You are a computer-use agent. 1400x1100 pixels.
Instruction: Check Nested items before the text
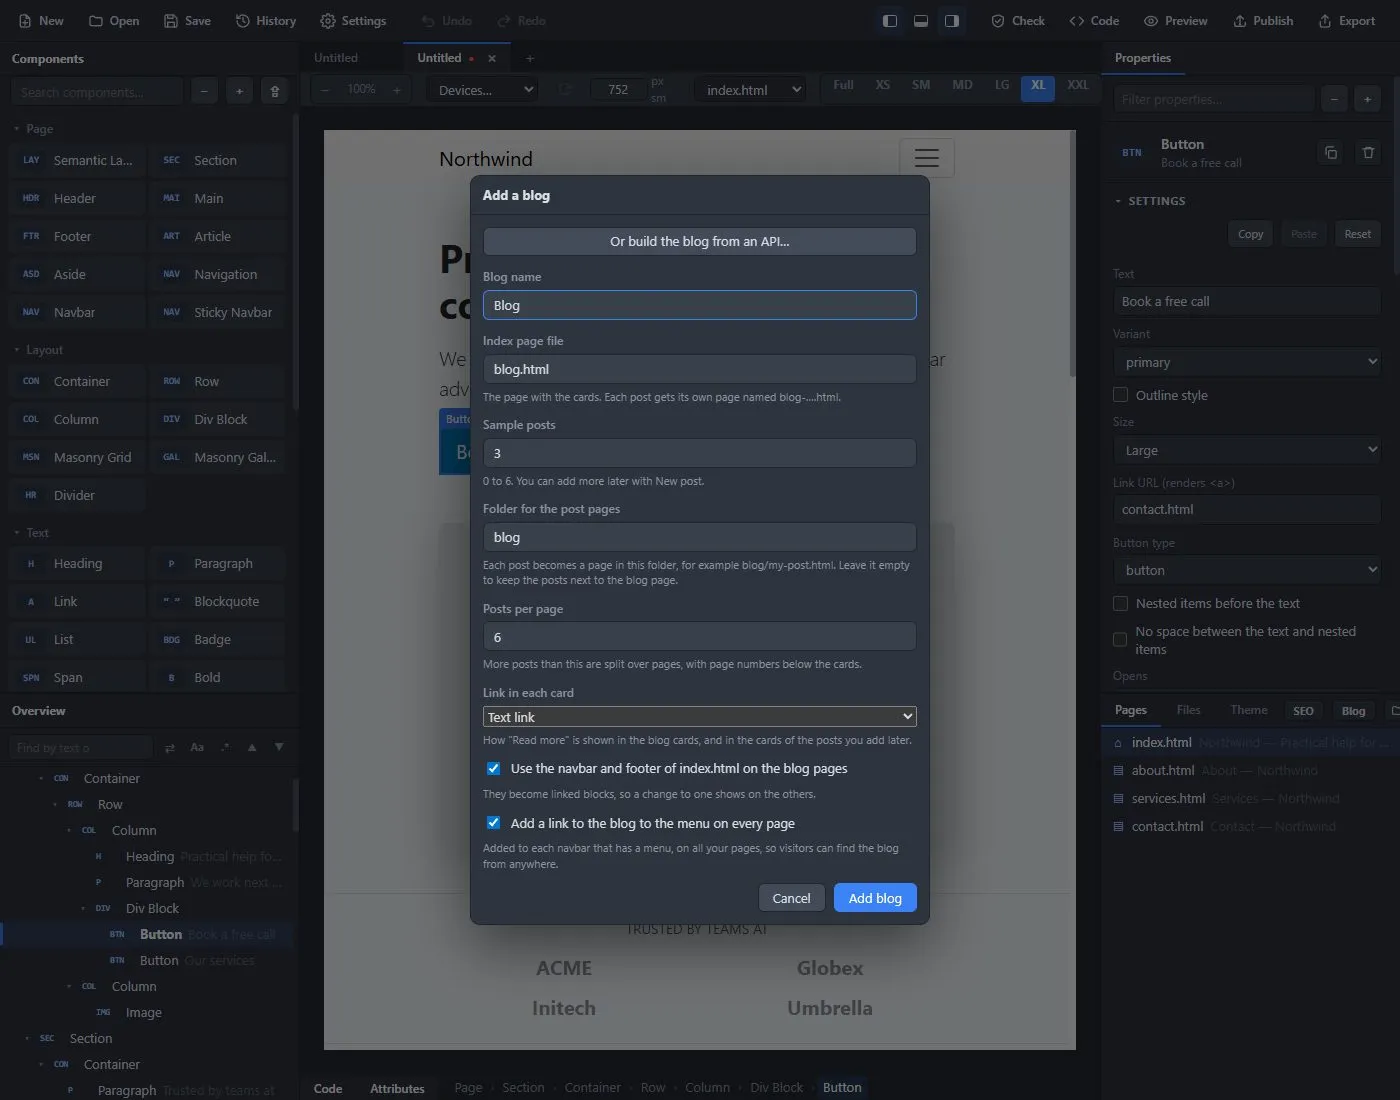click(x=1120, y=603)
